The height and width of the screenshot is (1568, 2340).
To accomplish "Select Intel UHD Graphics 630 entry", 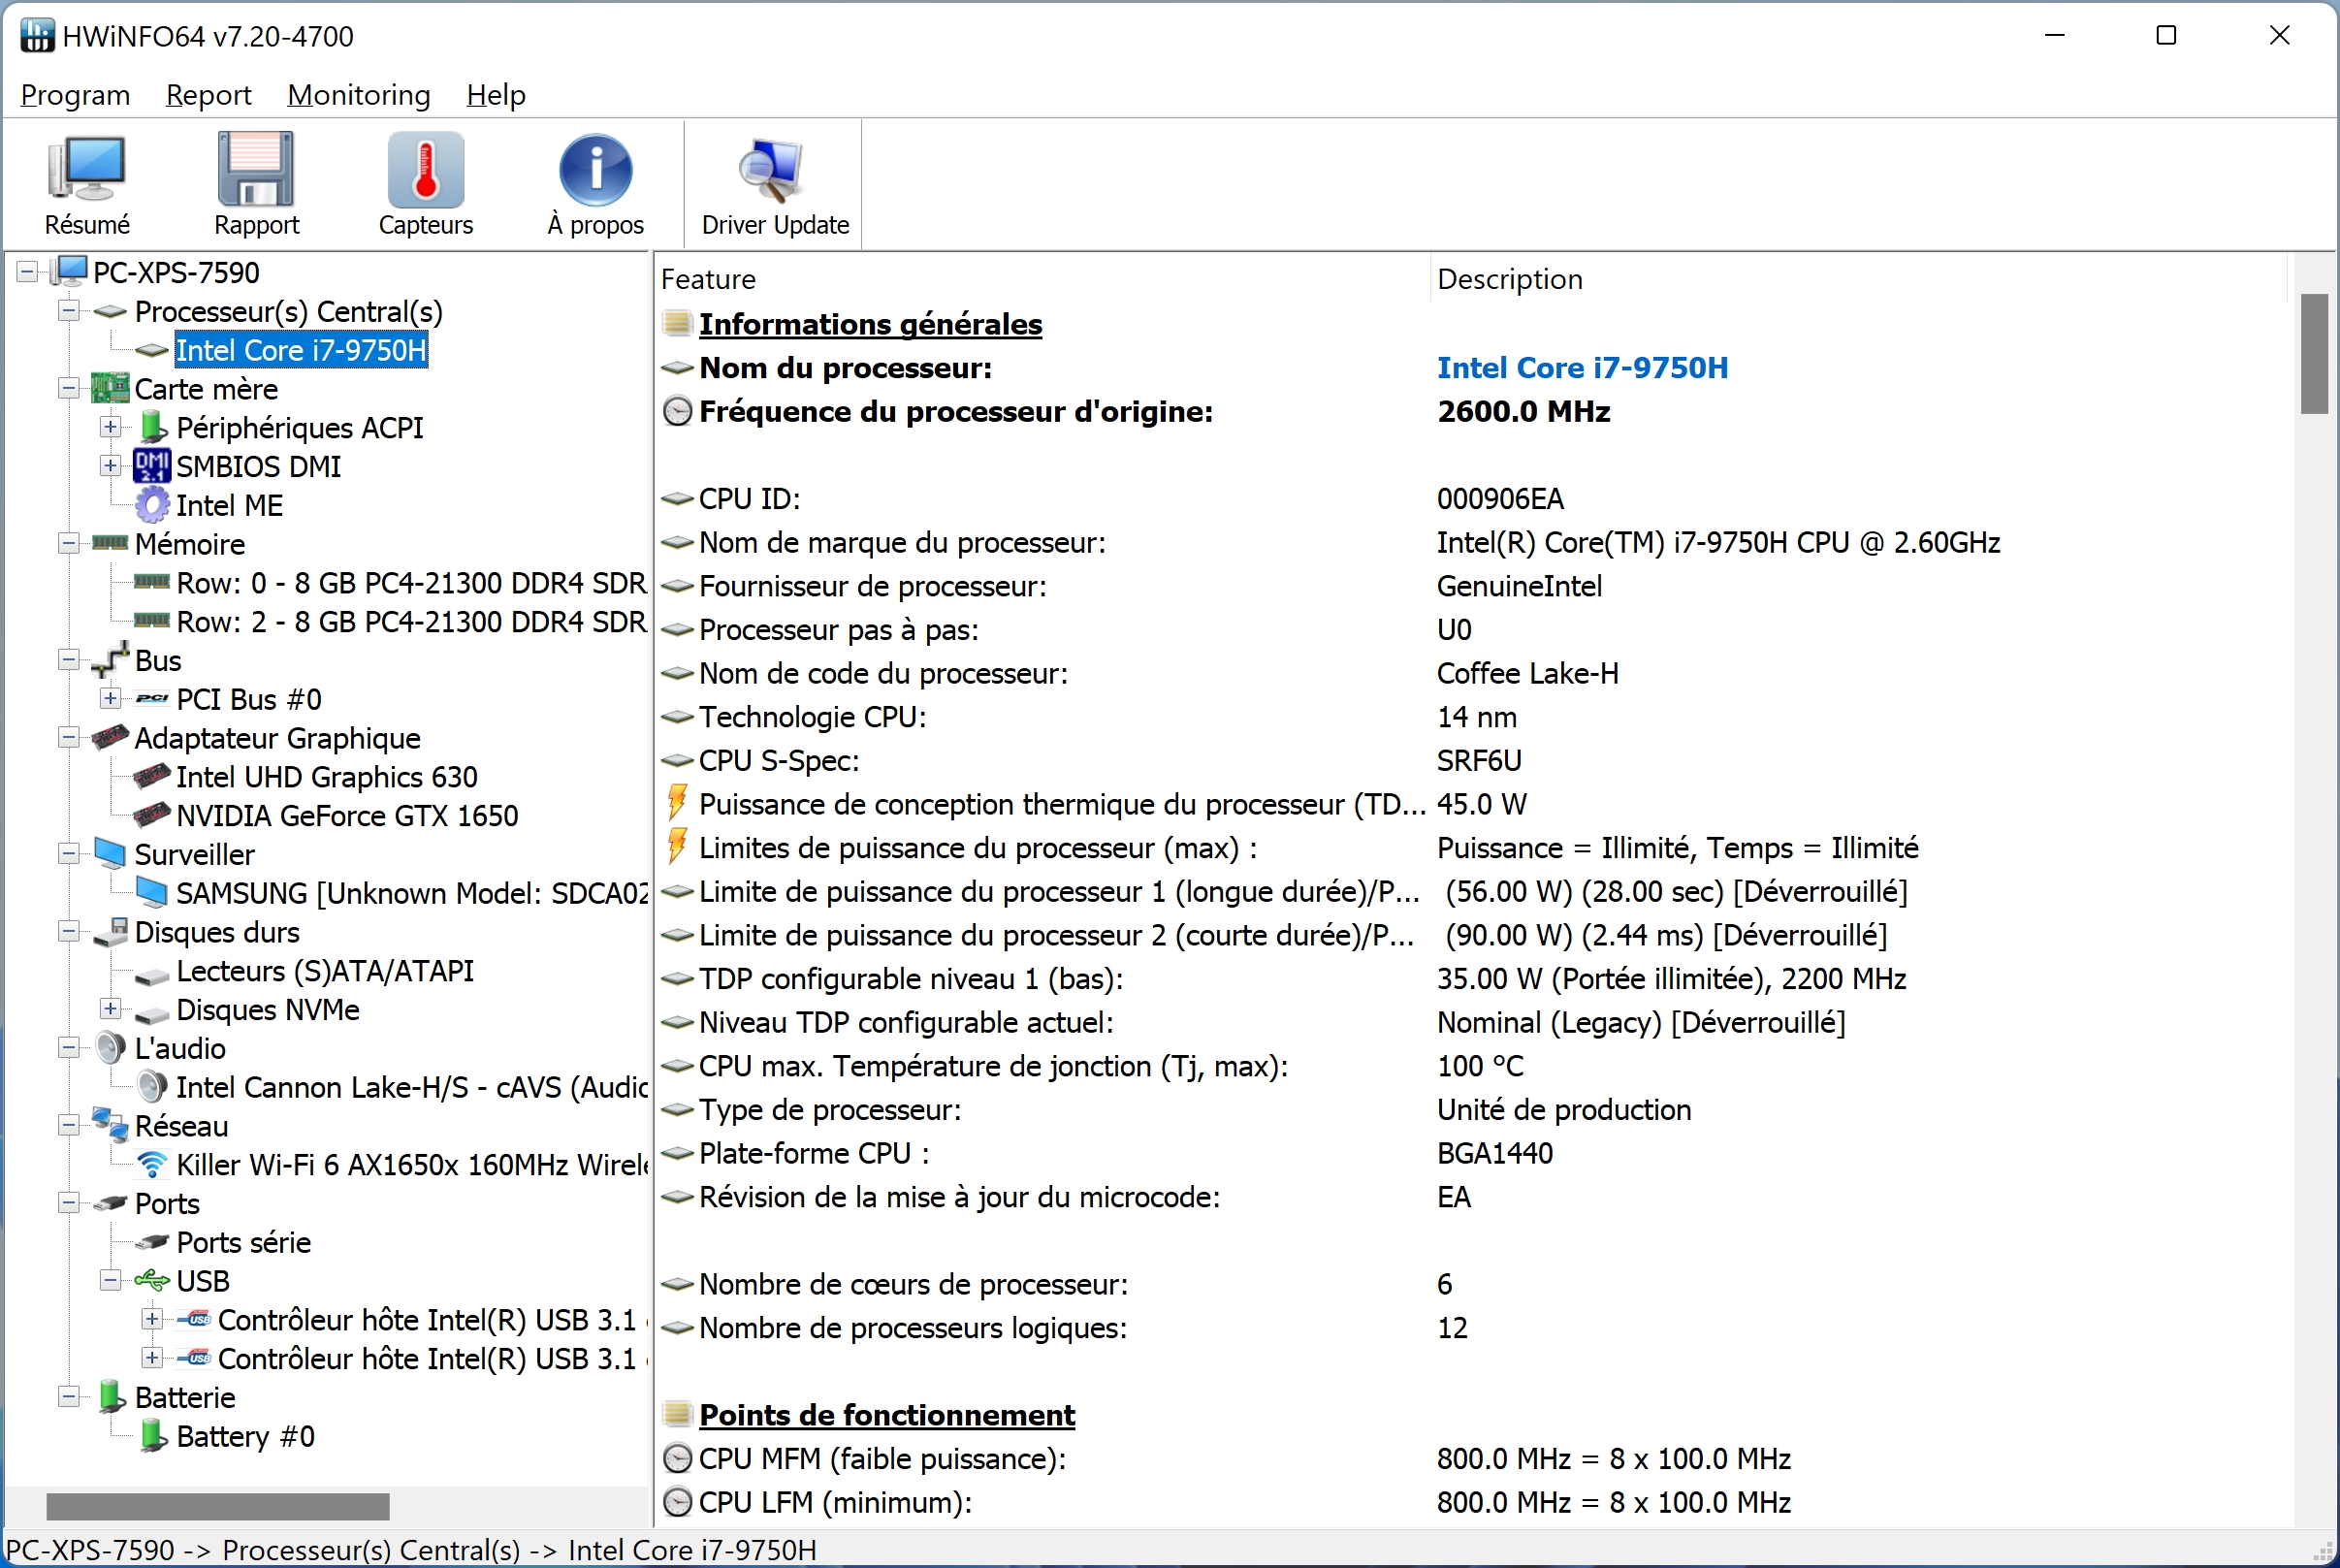I will click(327, 777).
